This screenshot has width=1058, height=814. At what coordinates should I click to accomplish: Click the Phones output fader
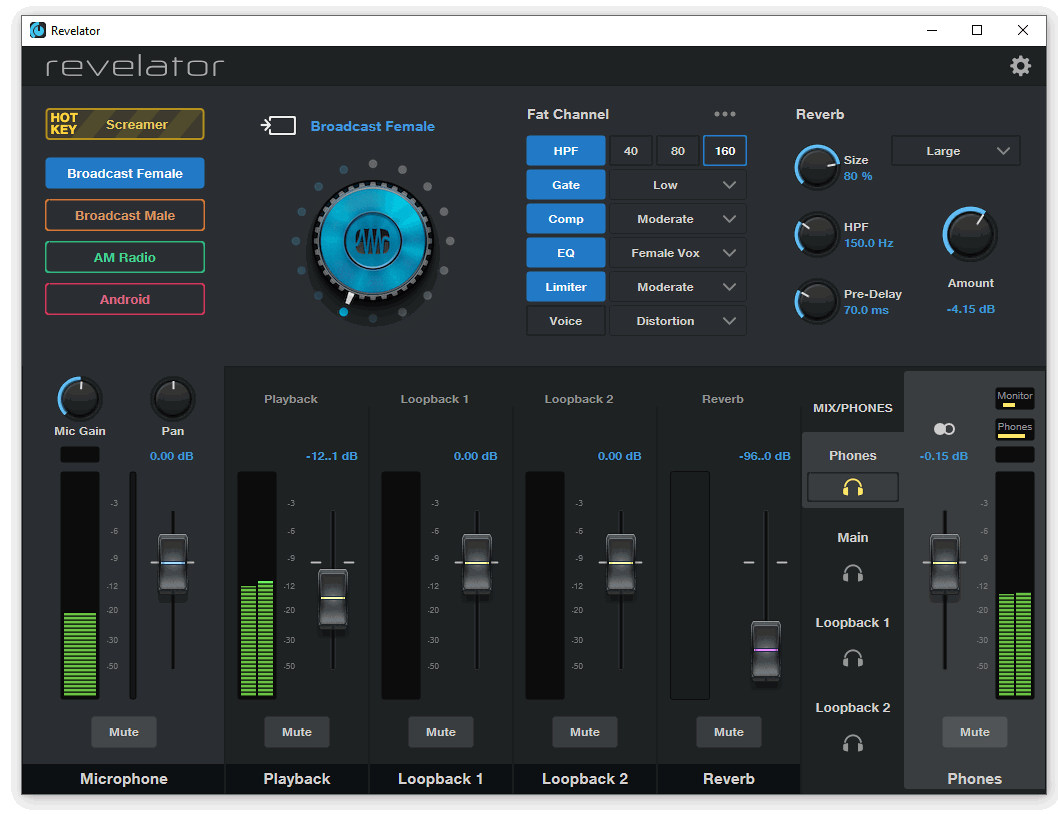(x=945, y=563)
